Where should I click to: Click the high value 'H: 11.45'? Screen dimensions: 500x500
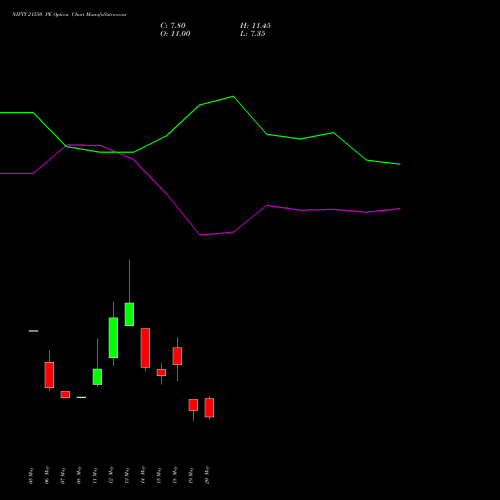pos(255,26)
